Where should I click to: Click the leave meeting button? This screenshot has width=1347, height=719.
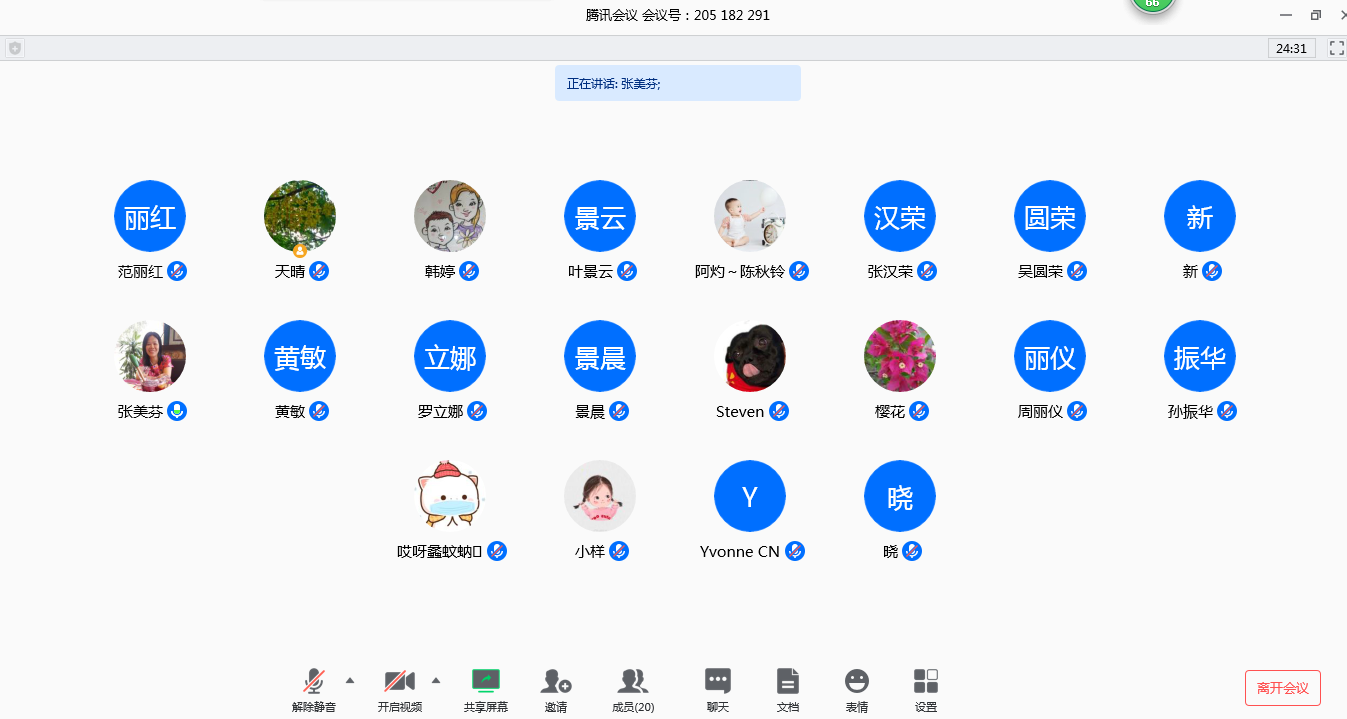pos(1282,688)
